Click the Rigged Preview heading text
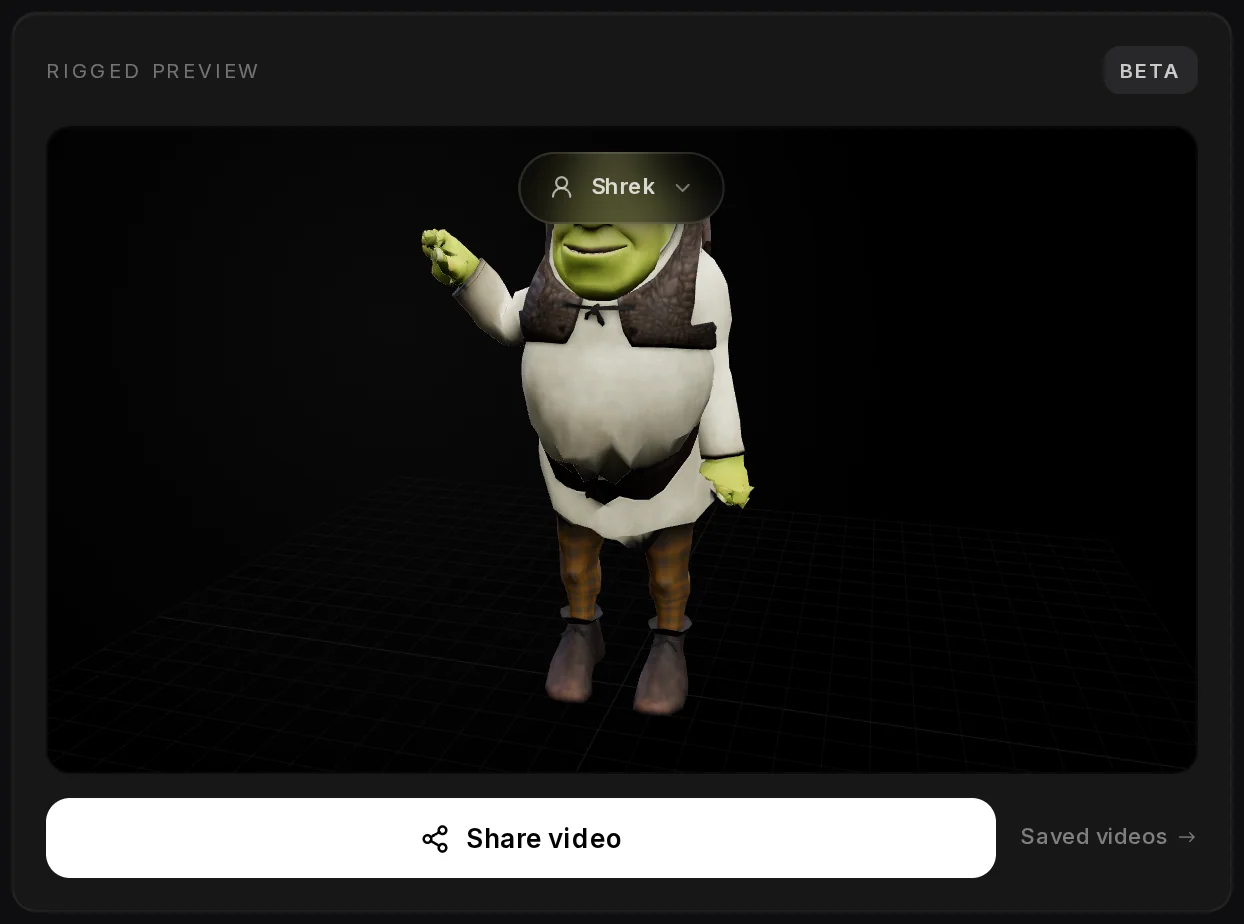1244x924 pixels. (x=153, y=71)
